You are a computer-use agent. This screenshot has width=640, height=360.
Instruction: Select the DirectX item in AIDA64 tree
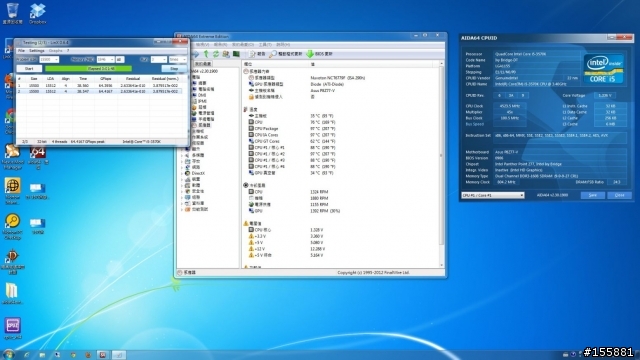(198, 173)
